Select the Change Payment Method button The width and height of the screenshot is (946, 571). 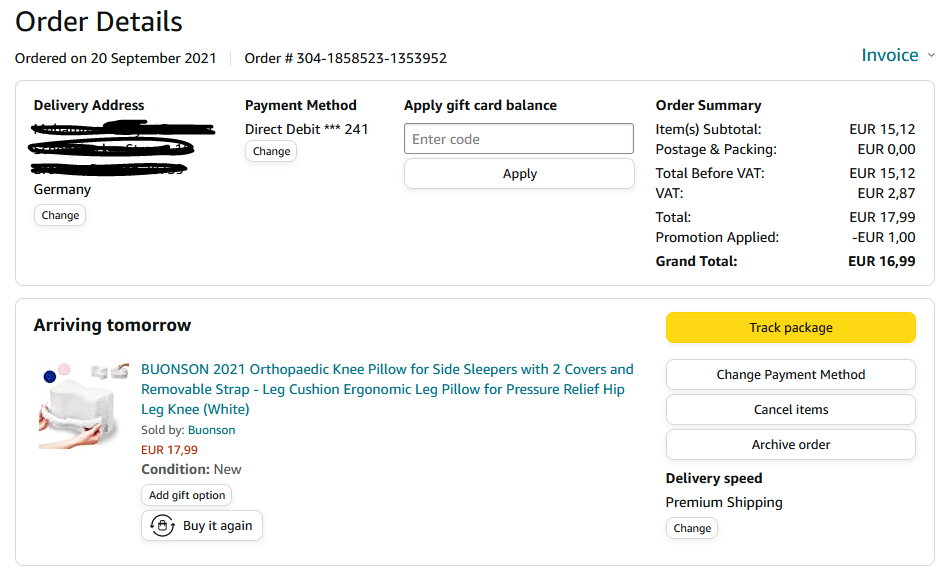(x=790, y=375)
